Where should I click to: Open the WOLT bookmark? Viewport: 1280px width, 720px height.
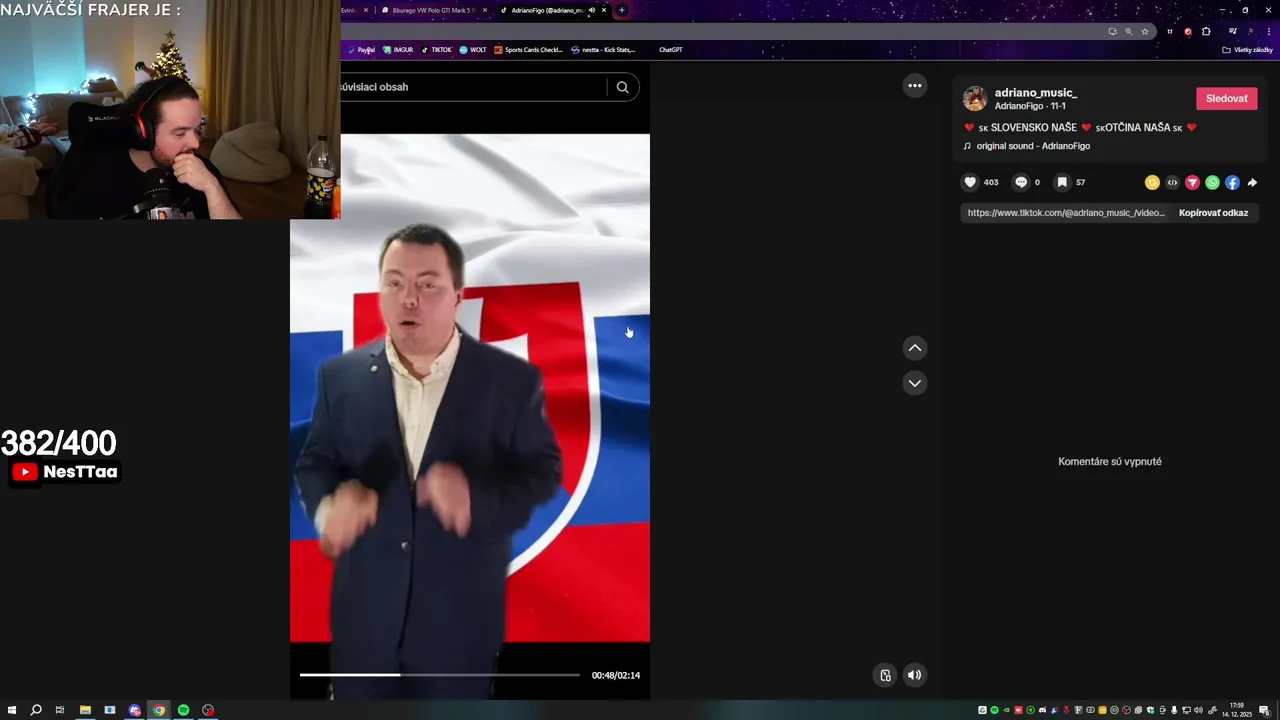[473, 50]
